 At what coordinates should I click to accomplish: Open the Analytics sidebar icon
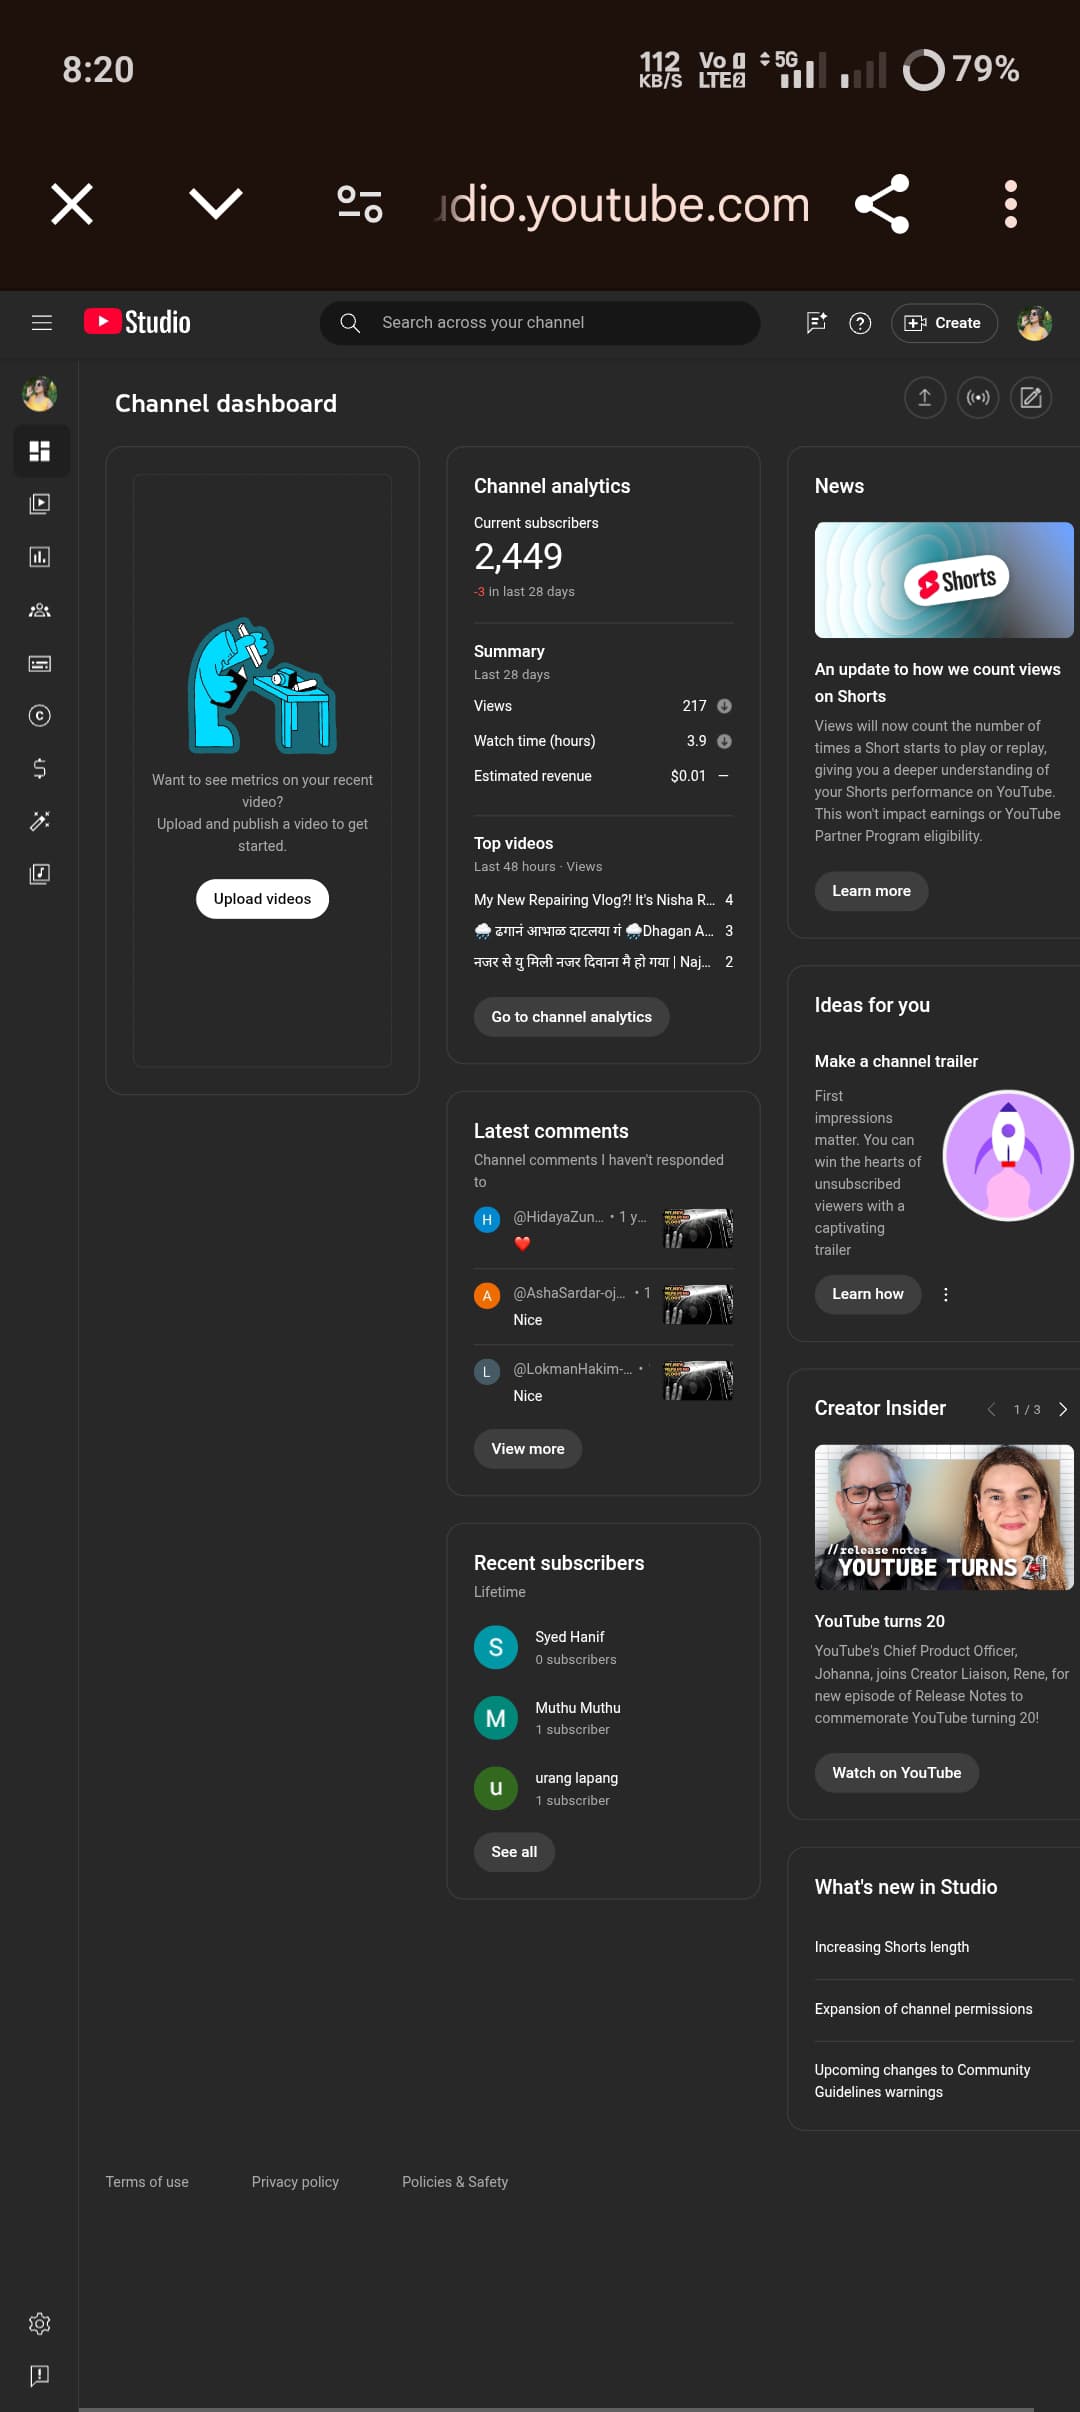tap(40, 557)
